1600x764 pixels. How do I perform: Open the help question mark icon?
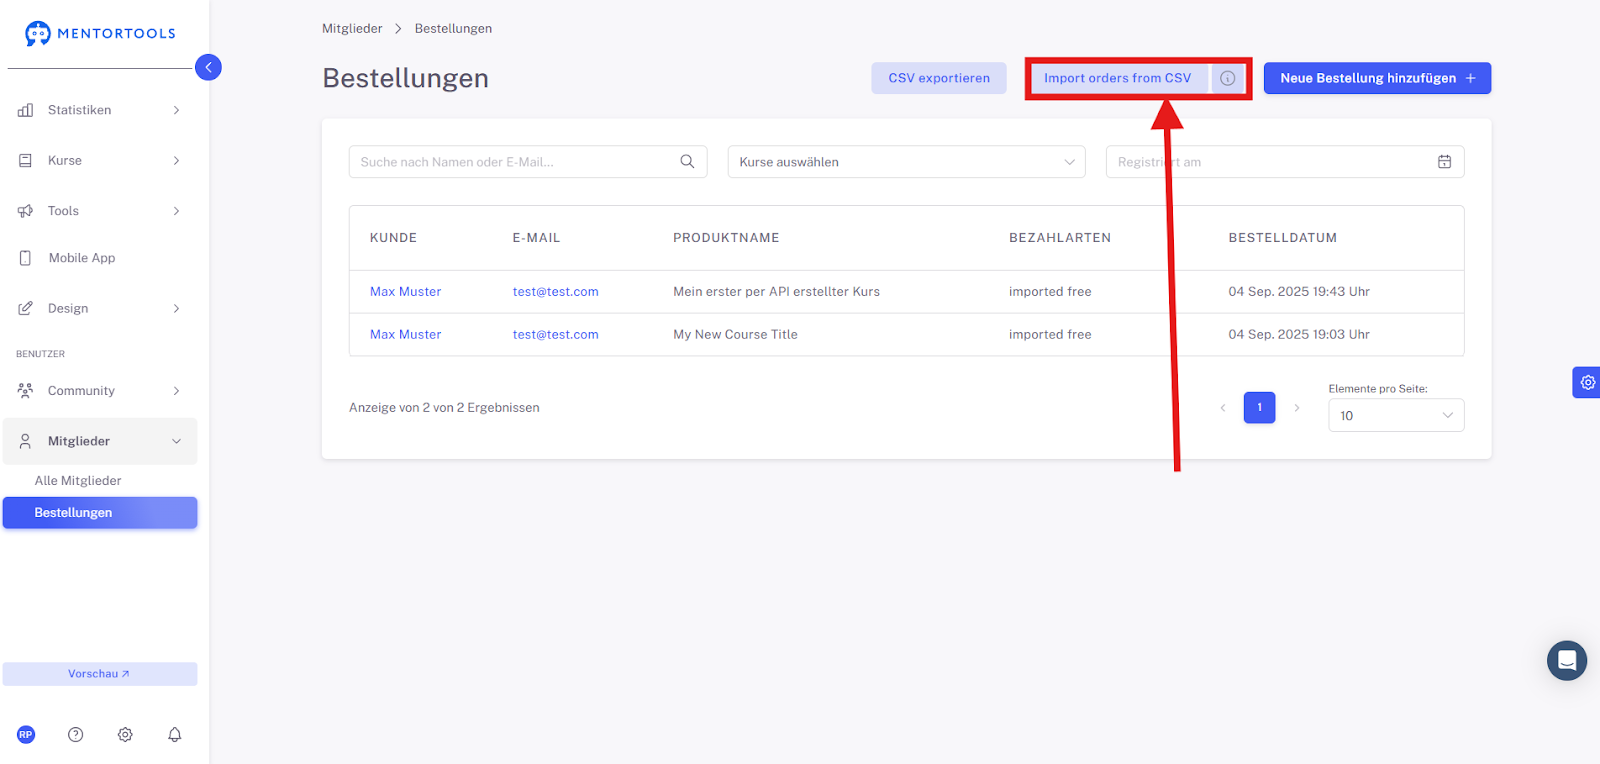[75, 734]
